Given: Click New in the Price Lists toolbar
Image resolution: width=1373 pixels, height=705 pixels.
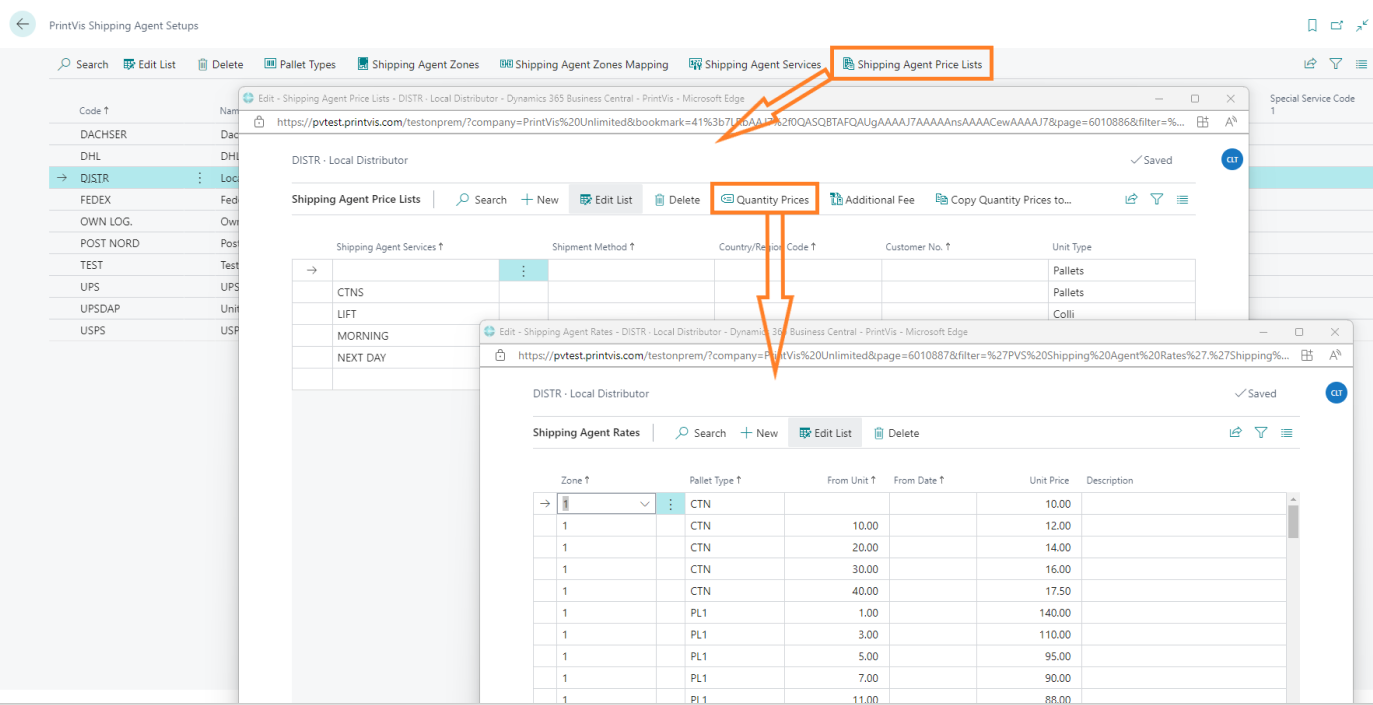Looking at the screenshot, I should tap(540, 200).
